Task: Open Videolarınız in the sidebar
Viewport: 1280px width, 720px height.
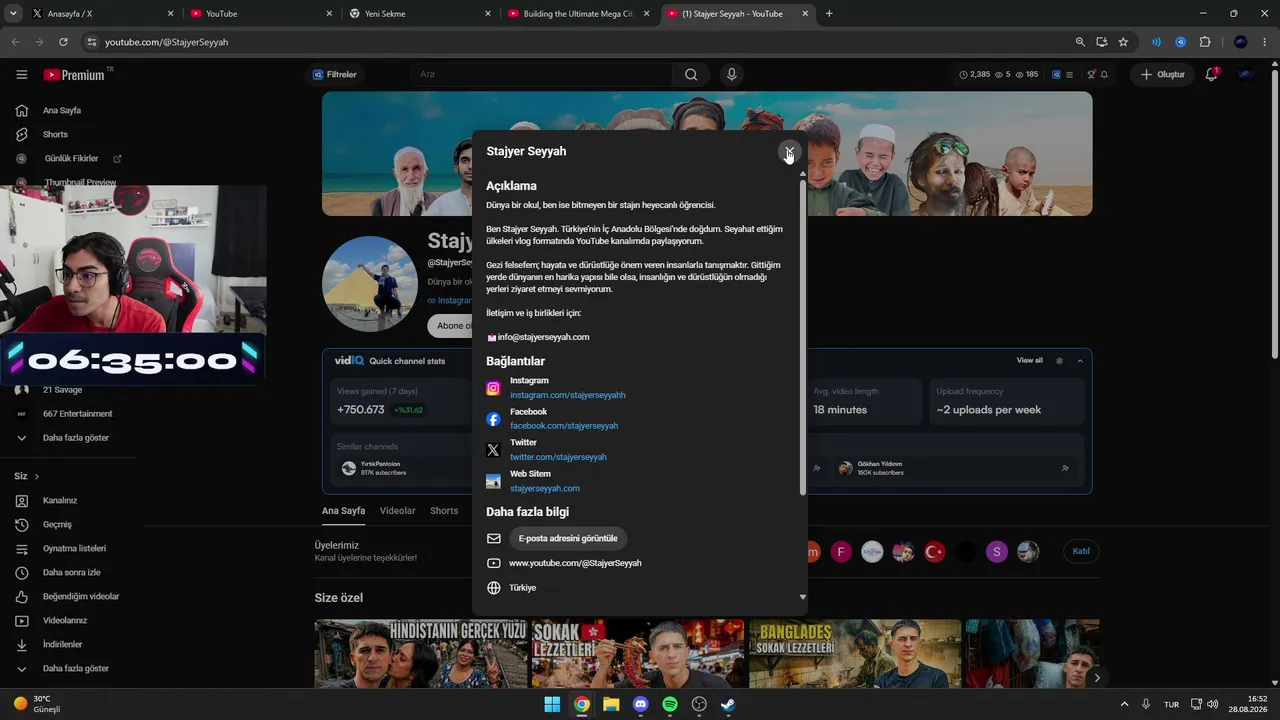Action: [64, 620]
